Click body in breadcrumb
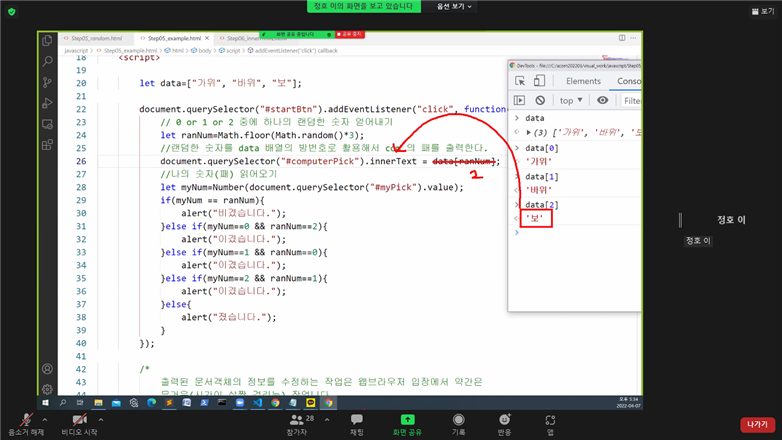Image resolution: width=782 pixels, height=440 pixels. (204, 50)
